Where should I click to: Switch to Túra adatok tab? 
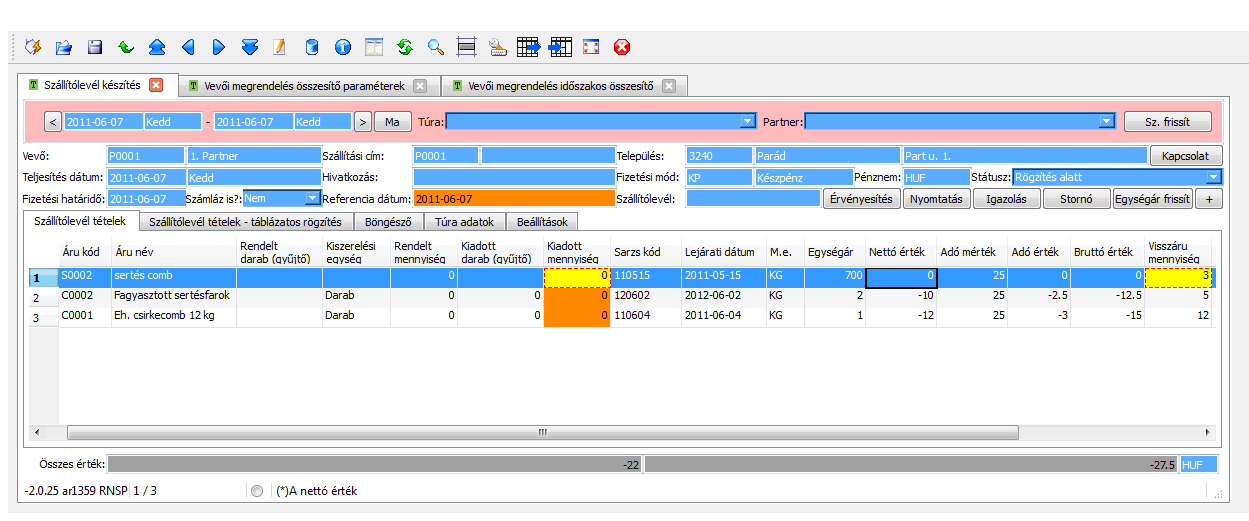click(x=465, y=222)
